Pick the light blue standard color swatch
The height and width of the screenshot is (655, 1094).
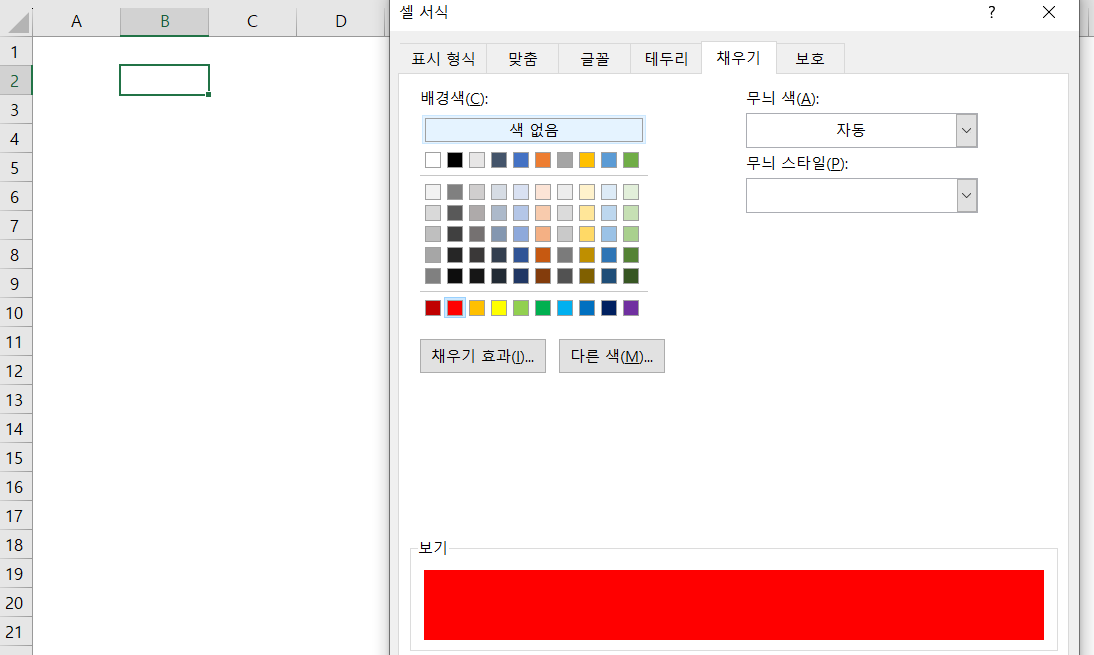tap(565, 308)
